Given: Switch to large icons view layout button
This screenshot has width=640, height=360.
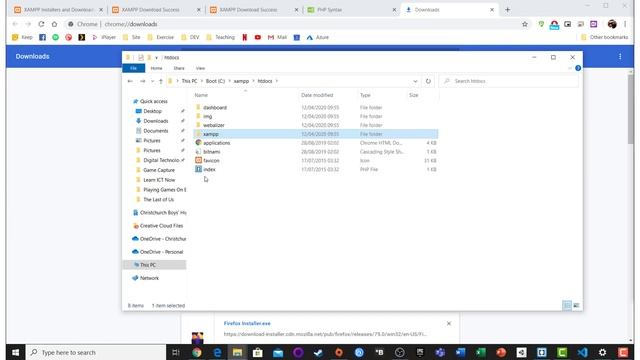Looking at the screenshot, I should click(576, 305).
